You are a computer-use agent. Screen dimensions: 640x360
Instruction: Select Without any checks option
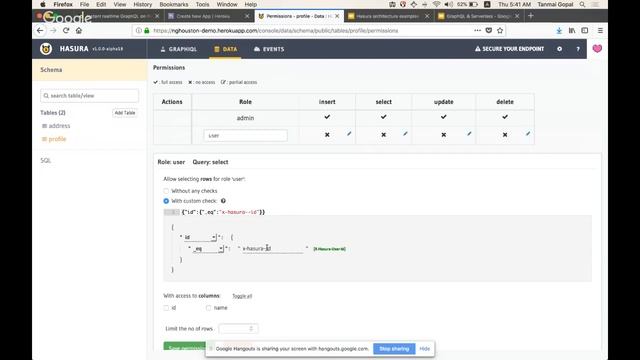[166, 191]
